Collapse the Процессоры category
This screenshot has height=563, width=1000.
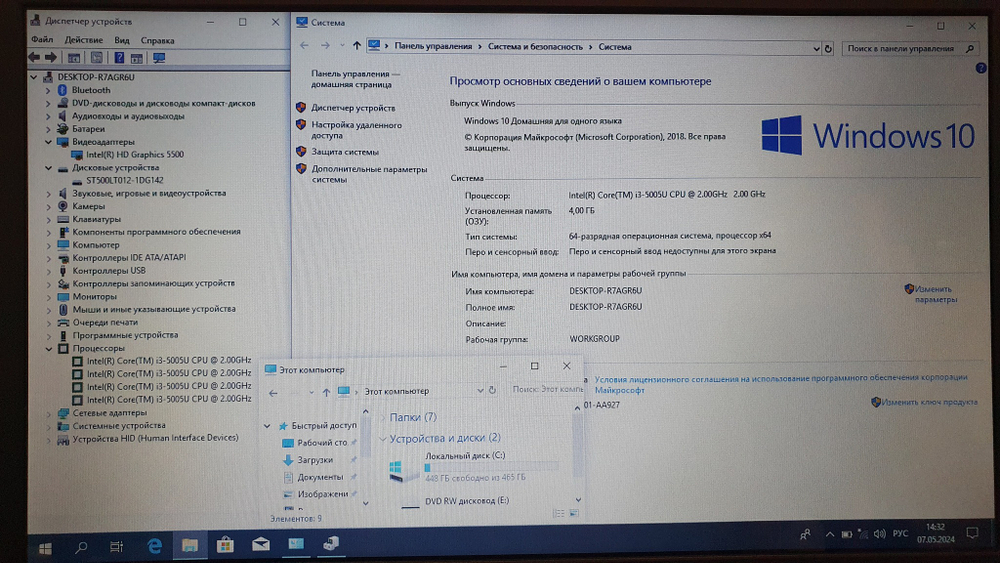[48, 348]
